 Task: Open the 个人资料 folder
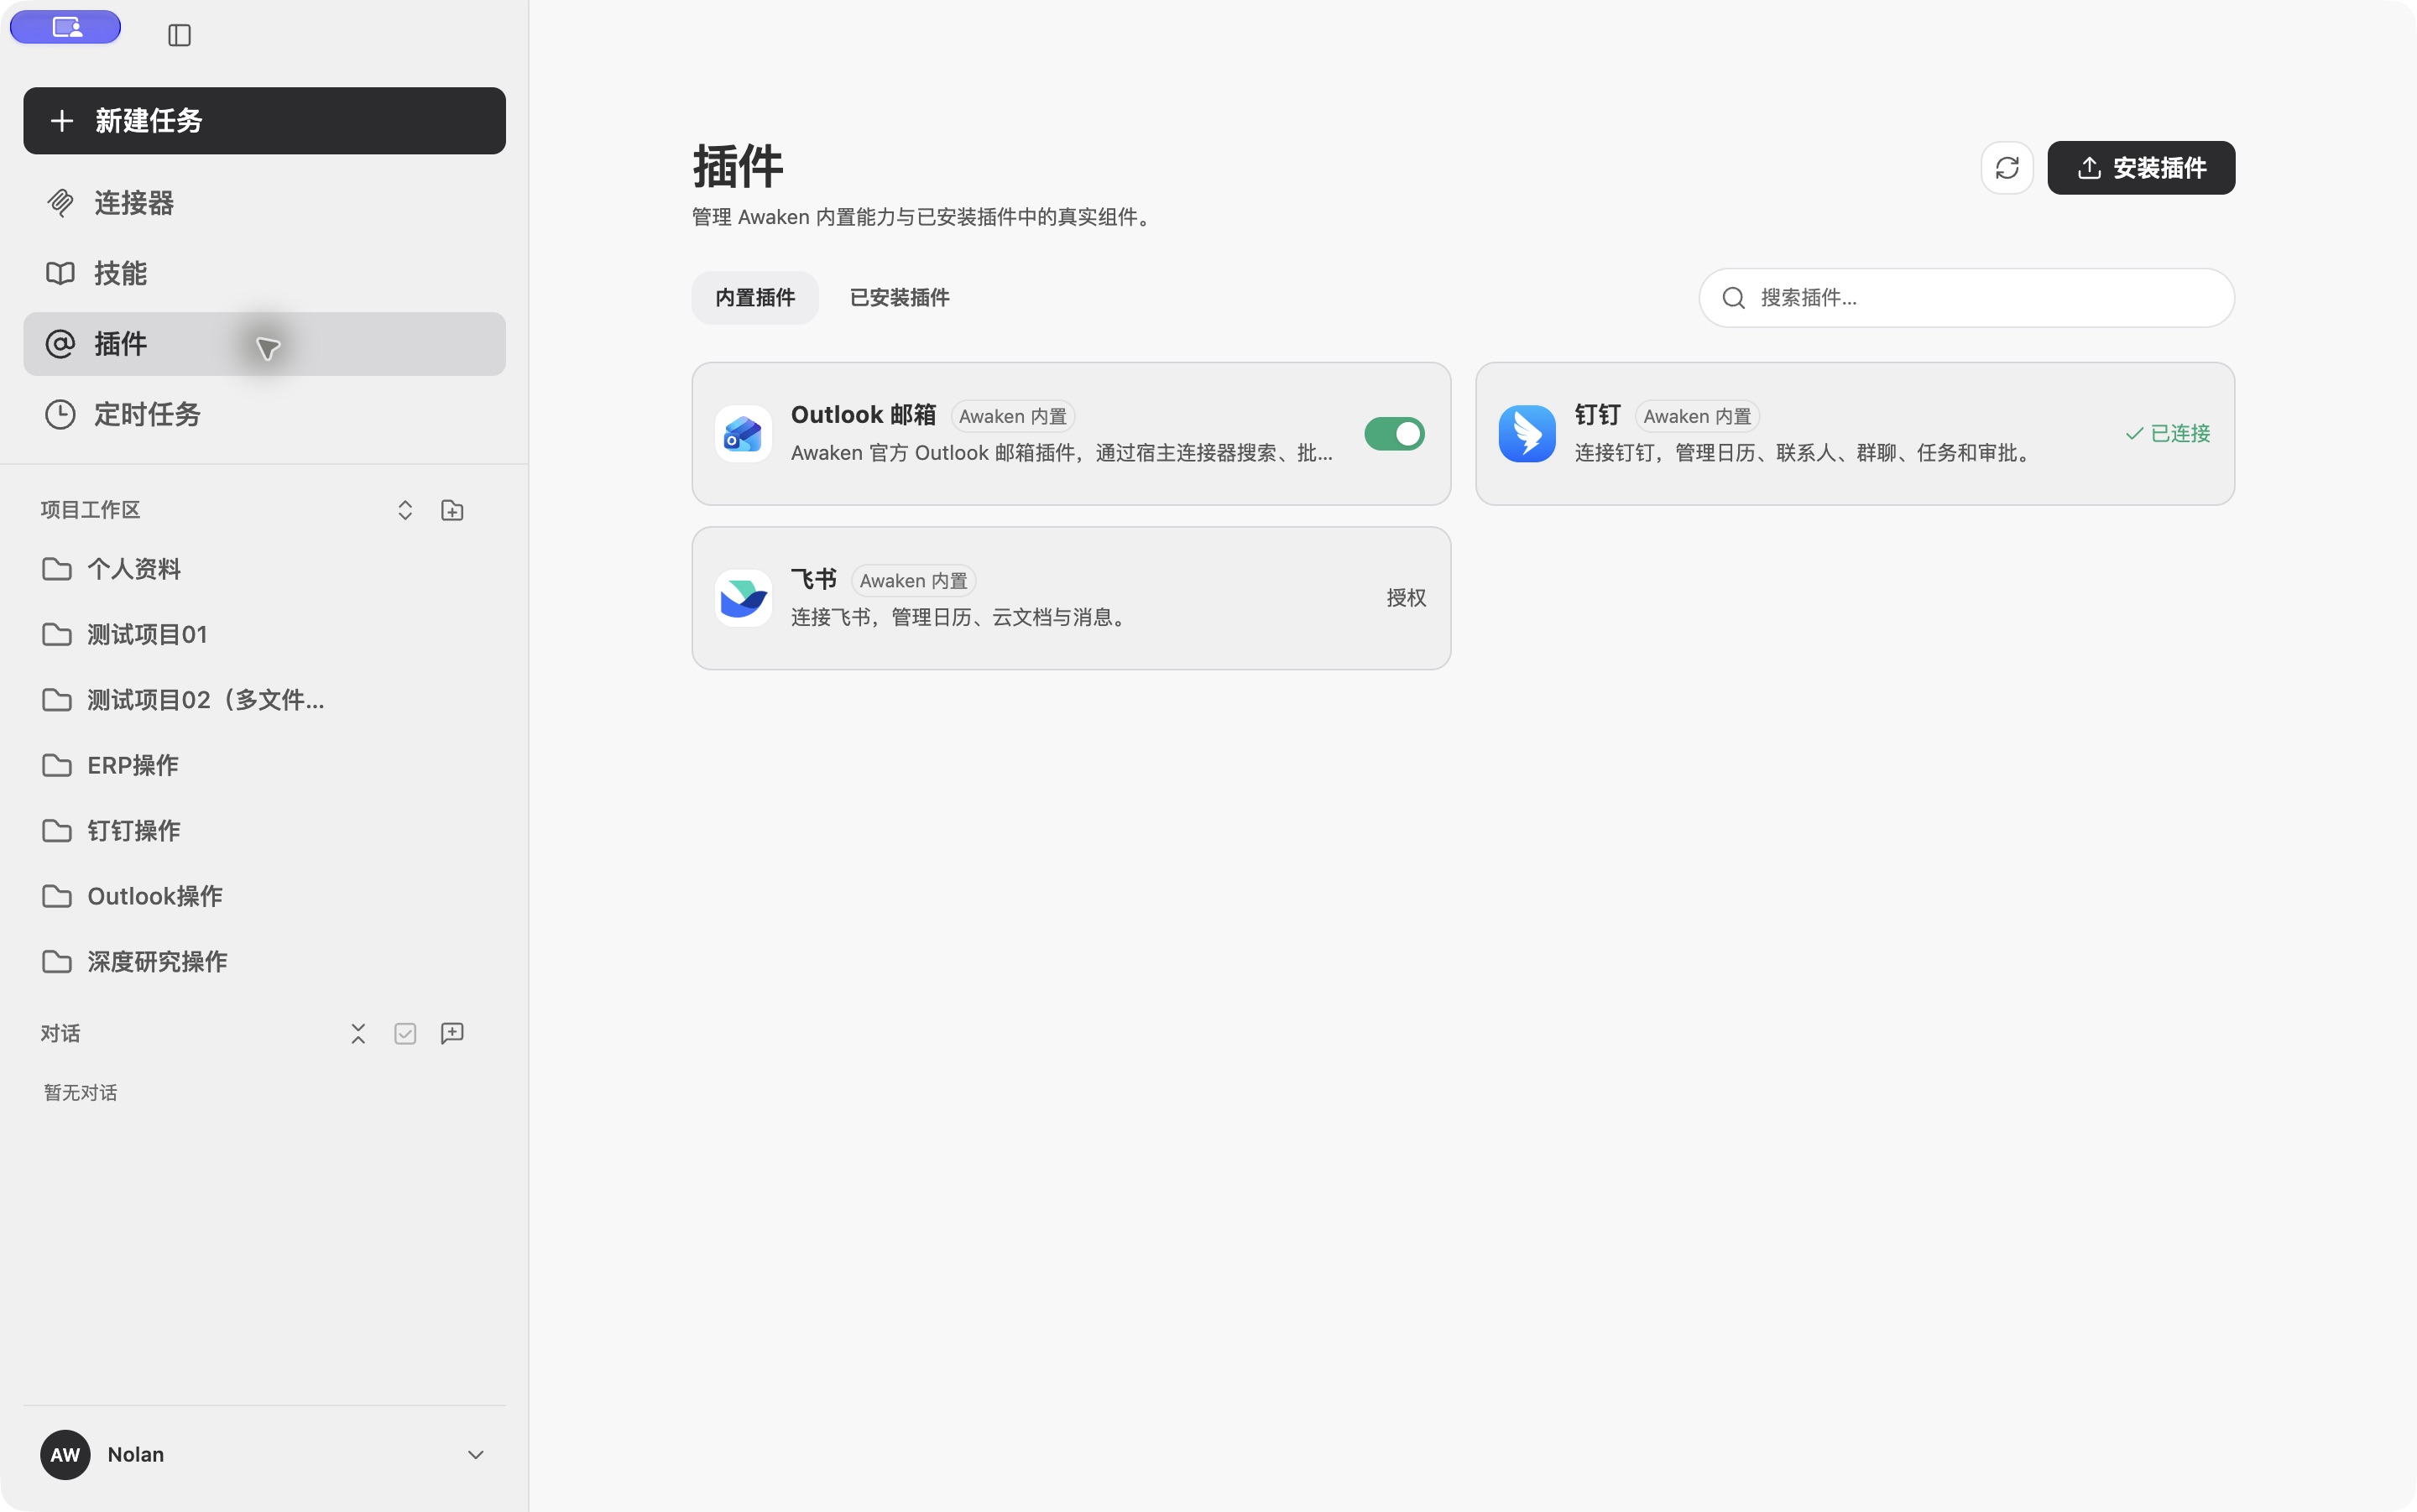click(x=265, y=569)
